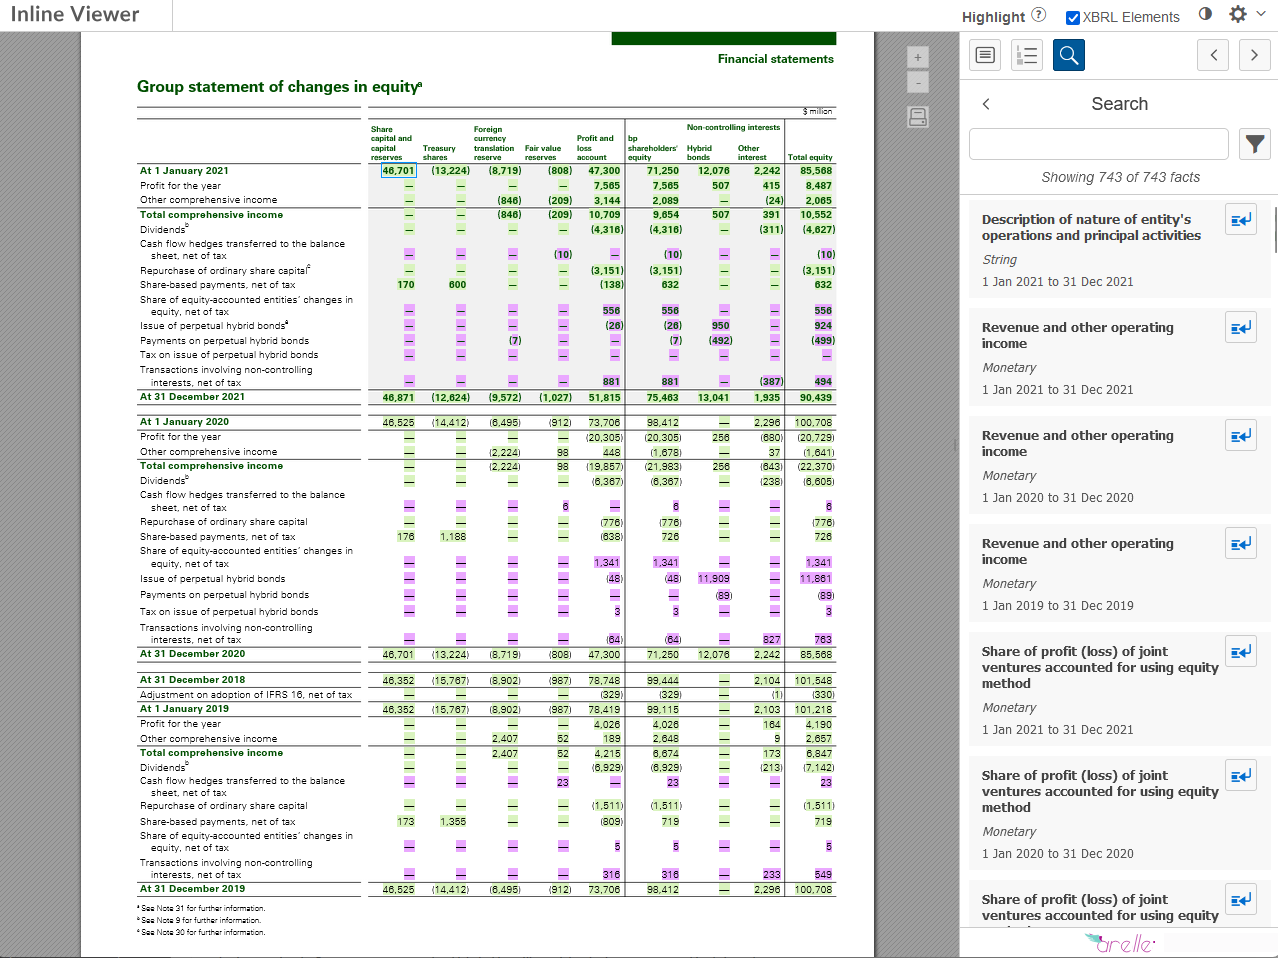Select the search facts magnifier icon
1278x958 pixels.
click(1069, 55)
